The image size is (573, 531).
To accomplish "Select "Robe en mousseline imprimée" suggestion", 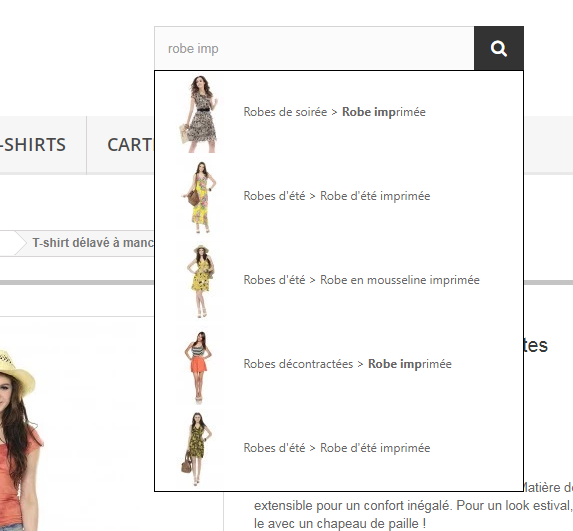I will click(x=400, y=280).
